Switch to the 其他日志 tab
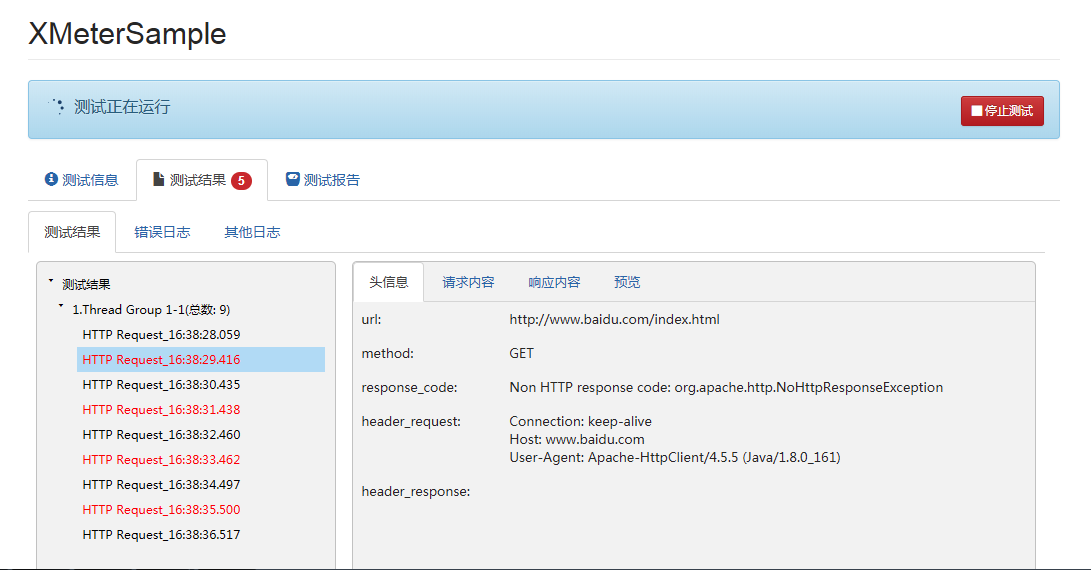Screen dimensions: 1091x570 [252, 232]
